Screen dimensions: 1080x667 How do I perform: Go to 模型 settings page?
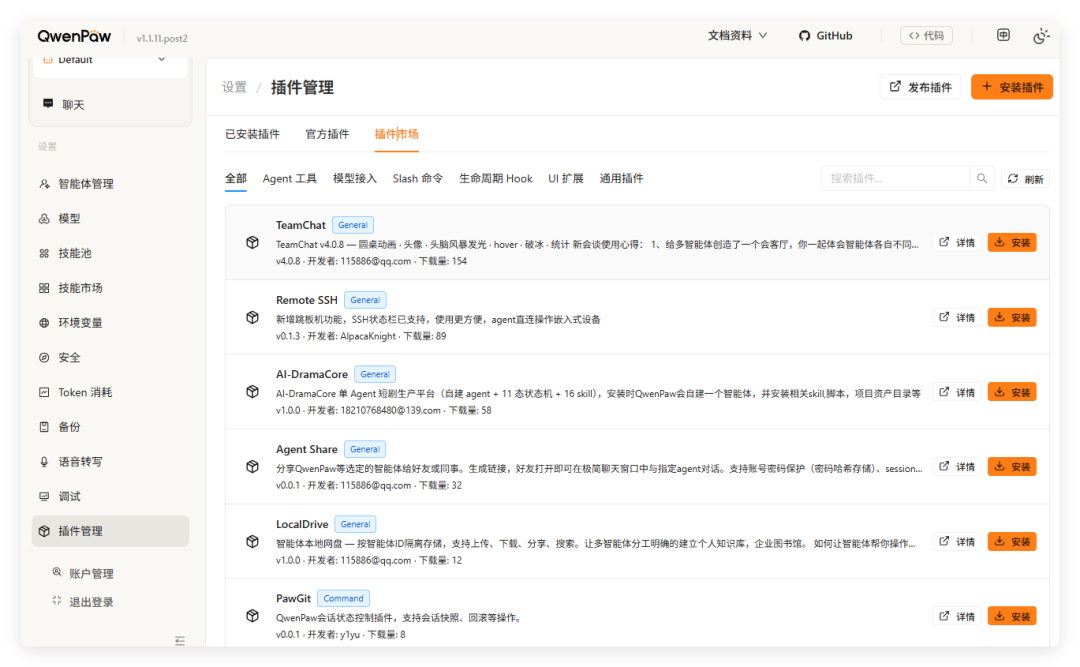110,218
